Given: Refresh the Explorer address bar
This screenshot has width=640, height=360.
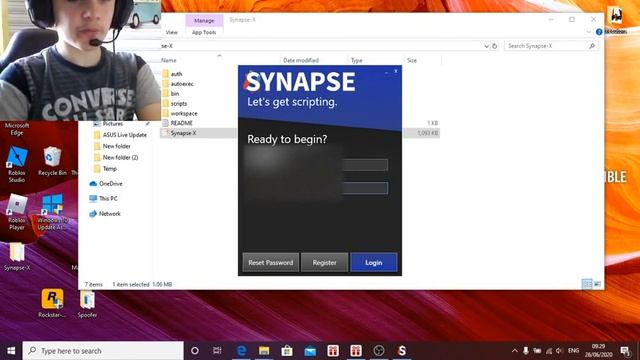Looking at the screenshot, I should 495,46.
